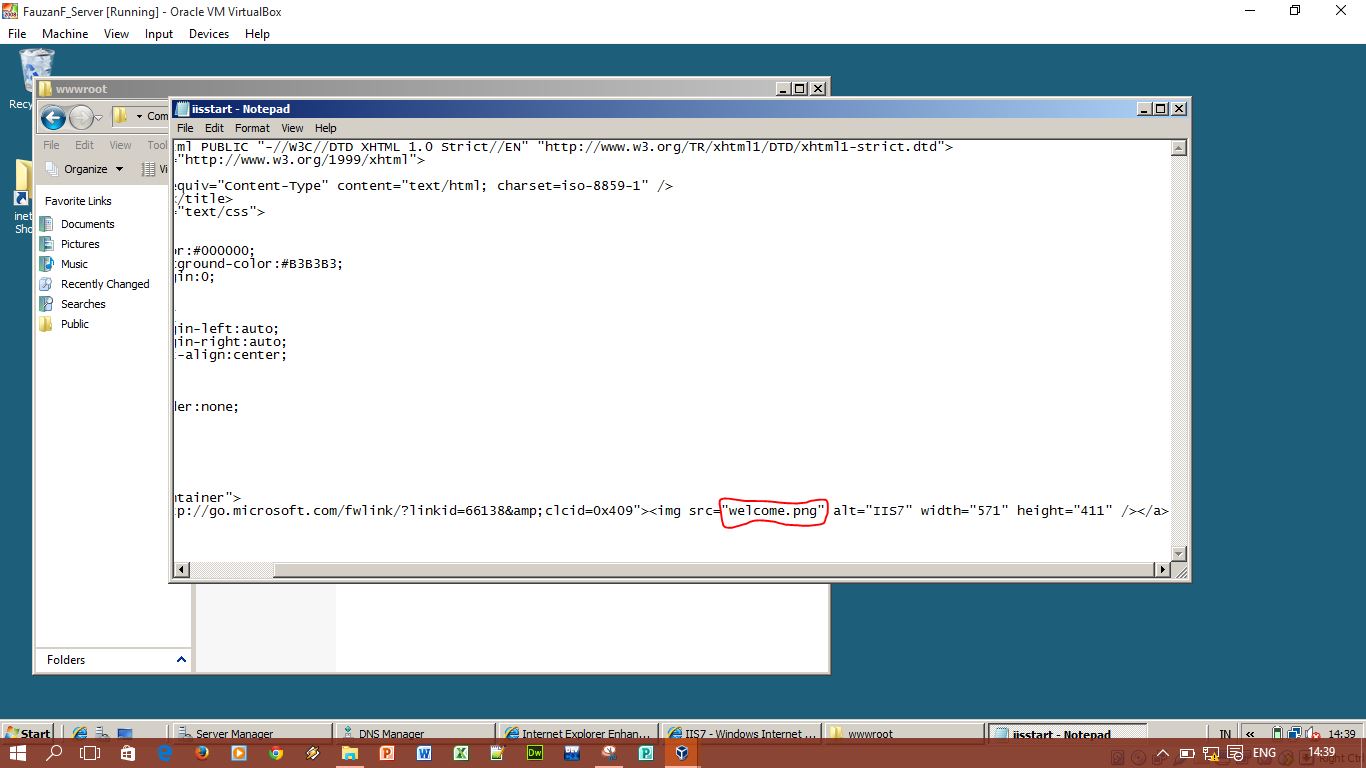Click Notepad vertical scrollbar down arrow

tap(1178, 554)
